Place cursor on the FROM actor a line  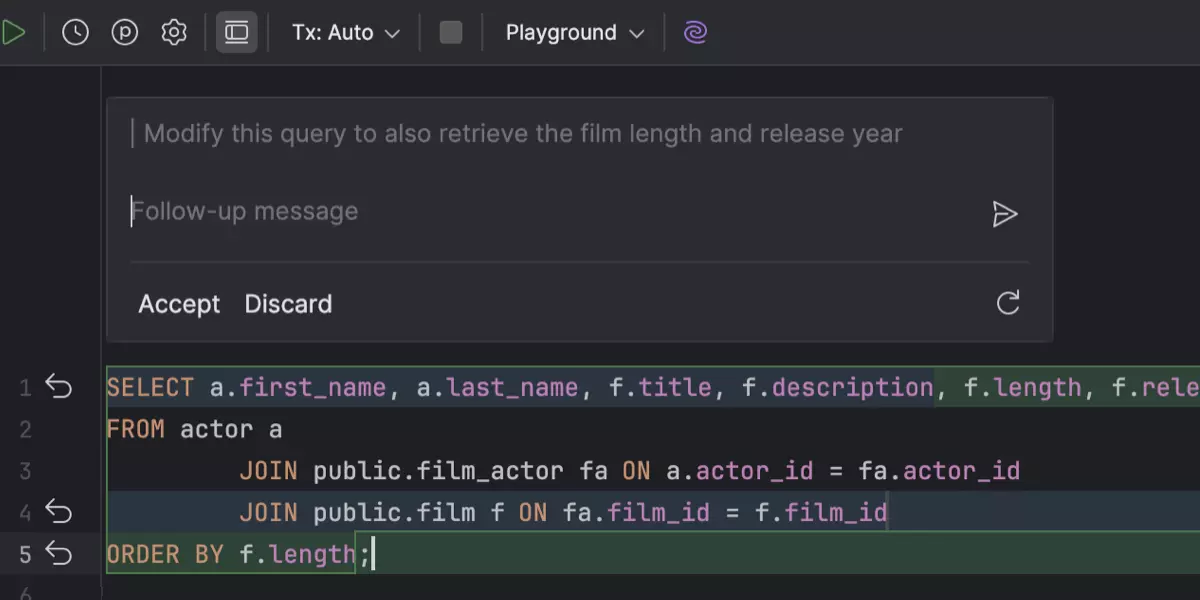pos(194,430)
